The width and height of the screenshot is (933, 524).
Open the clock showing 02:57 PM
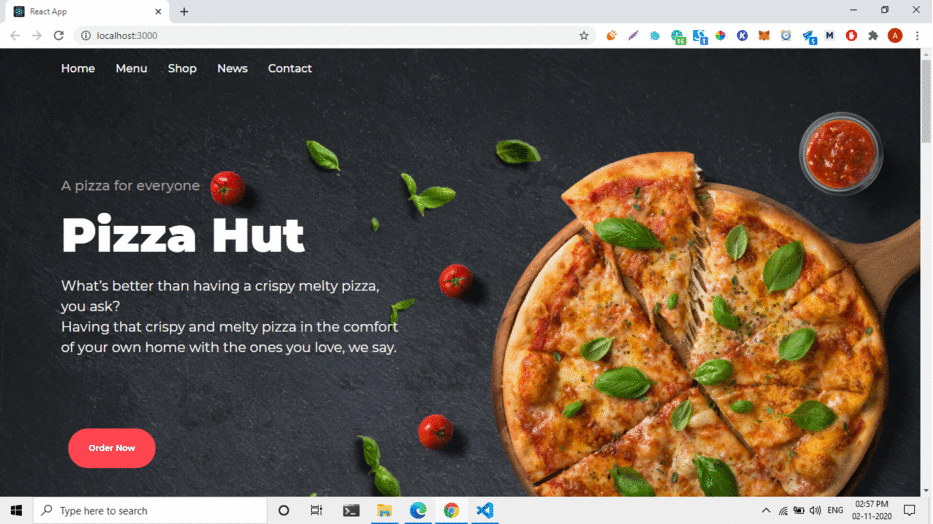872,510
